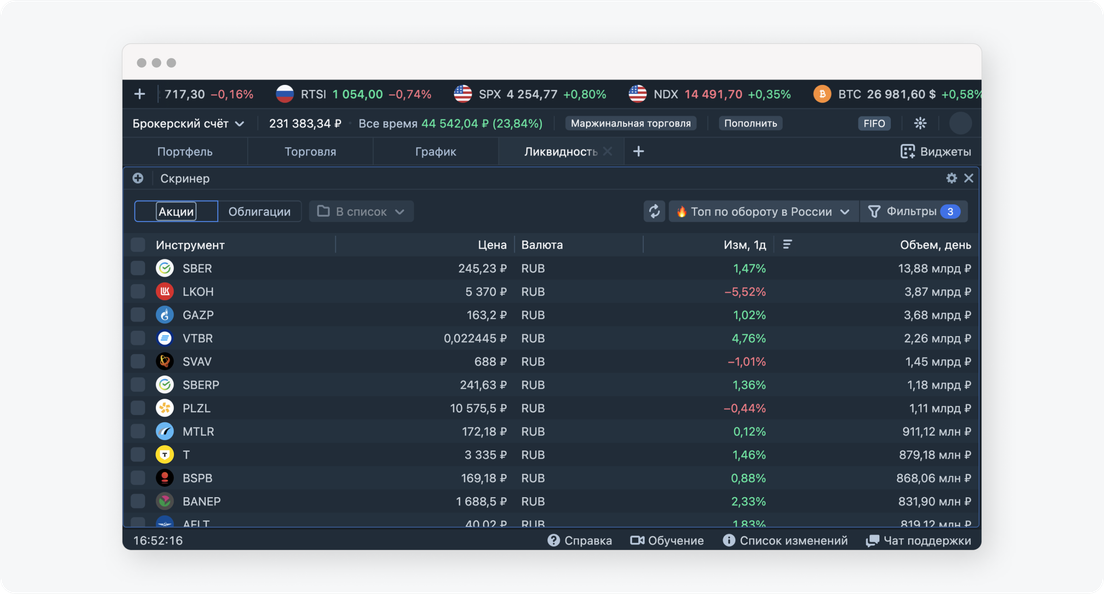Click the MTLR logo icon
The width and height of the screenshot is (1104, 594).
click(165, 431)
